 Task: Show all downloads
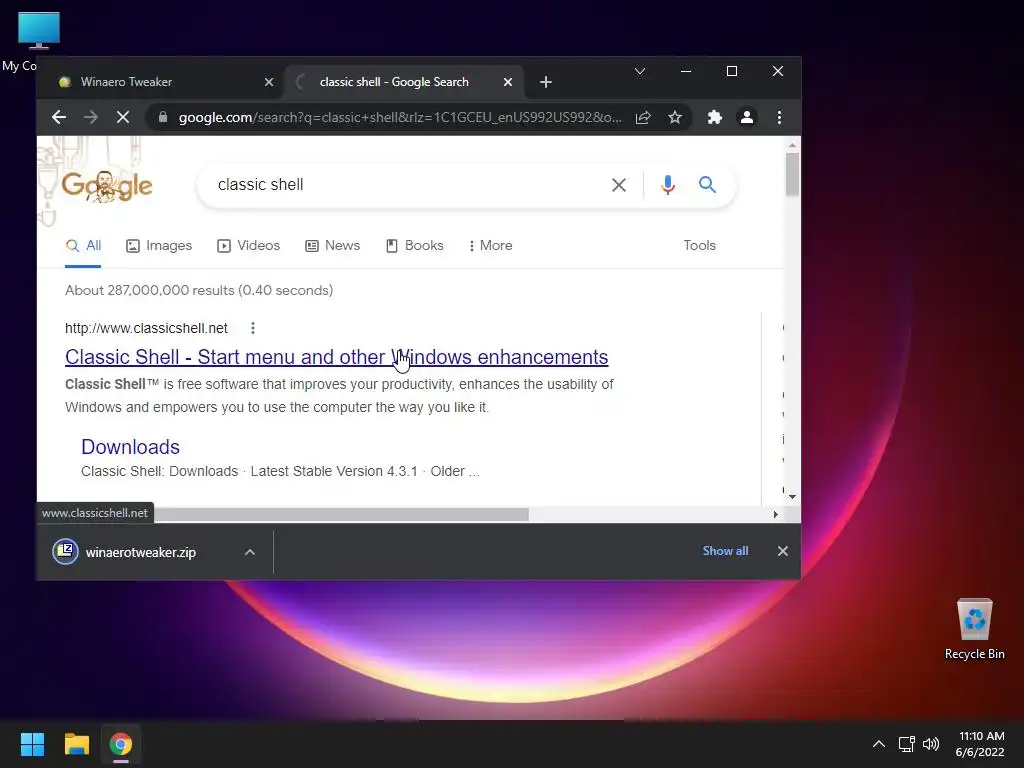click(x=725, y=551)
